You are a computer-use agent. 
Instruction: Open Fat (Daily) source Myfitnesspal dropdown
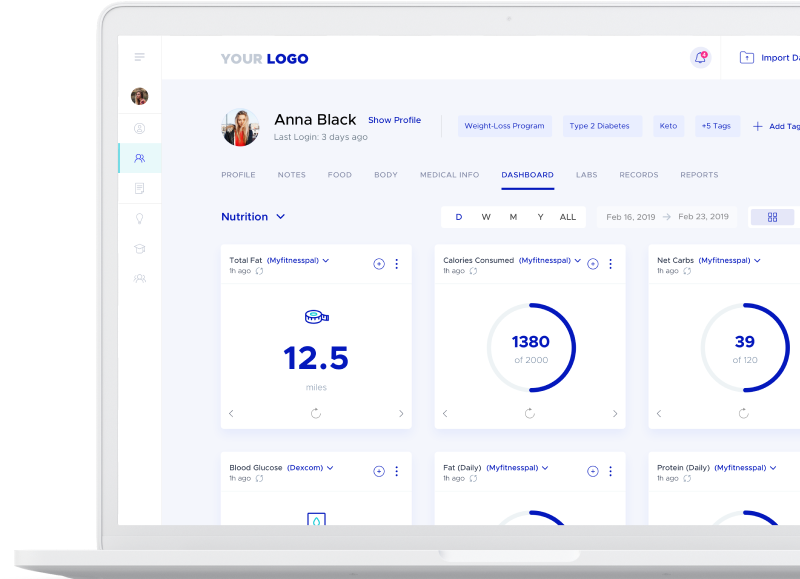click(x=517, y=468)
